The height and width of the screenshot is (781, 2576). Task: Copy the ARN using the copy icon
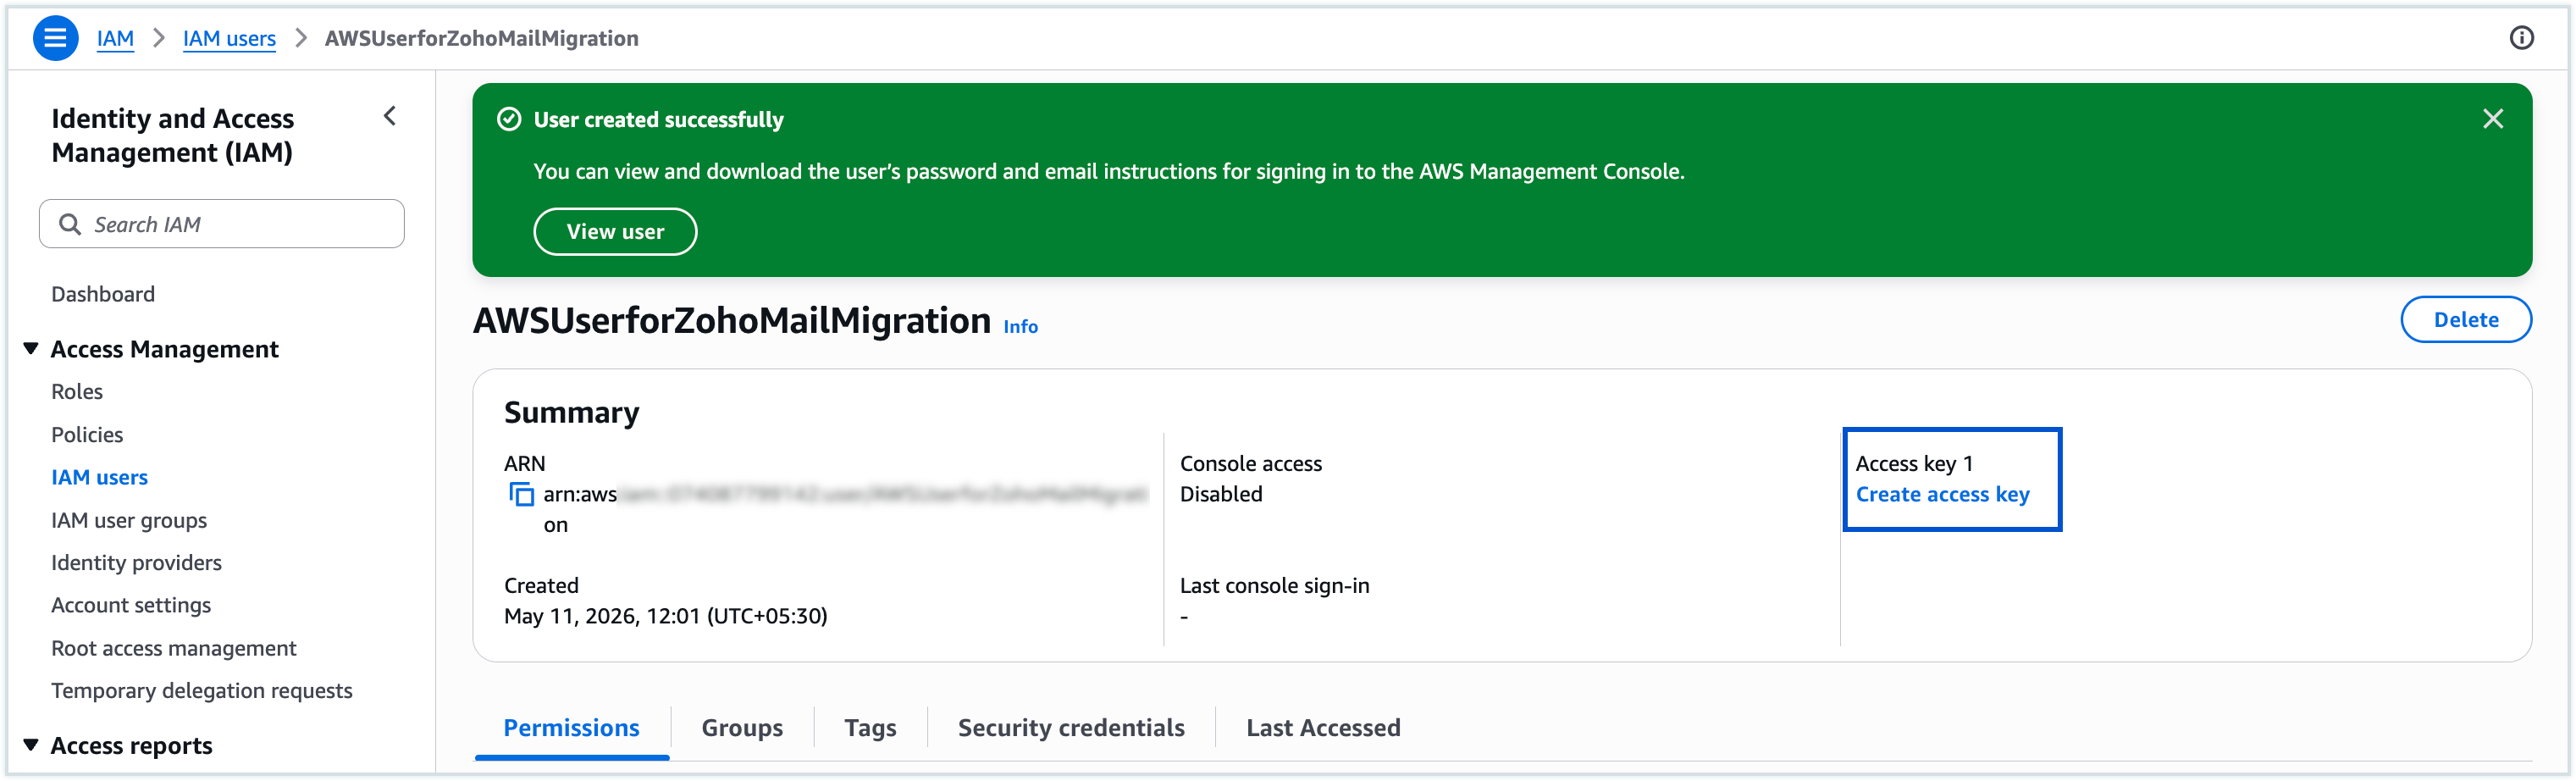521,494
